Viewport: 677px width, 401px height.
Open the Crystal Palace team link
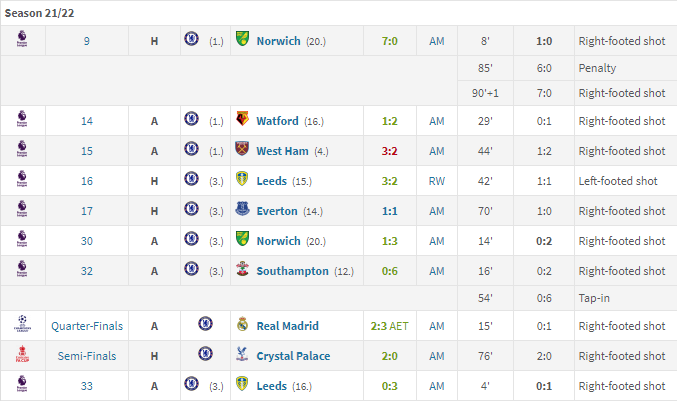(293, 356)
